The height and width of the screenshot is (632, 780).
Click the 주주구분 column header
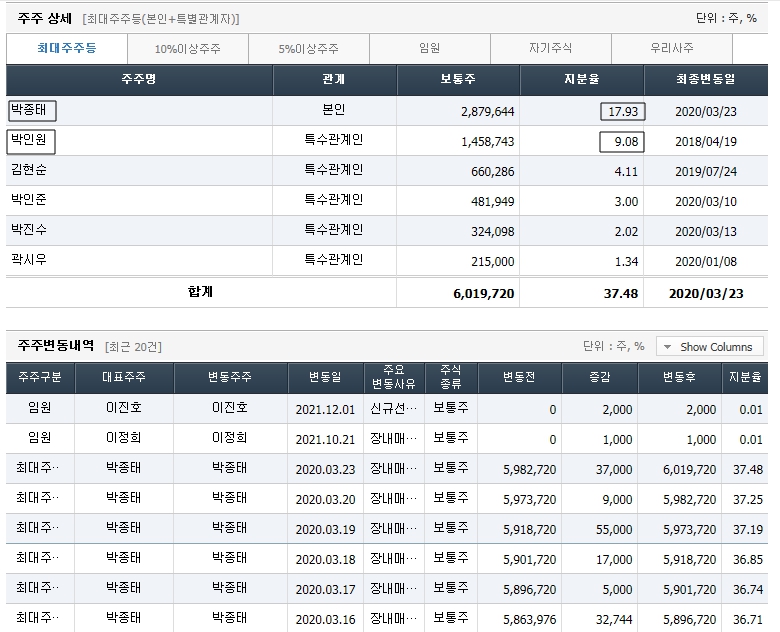coord(40,378)
